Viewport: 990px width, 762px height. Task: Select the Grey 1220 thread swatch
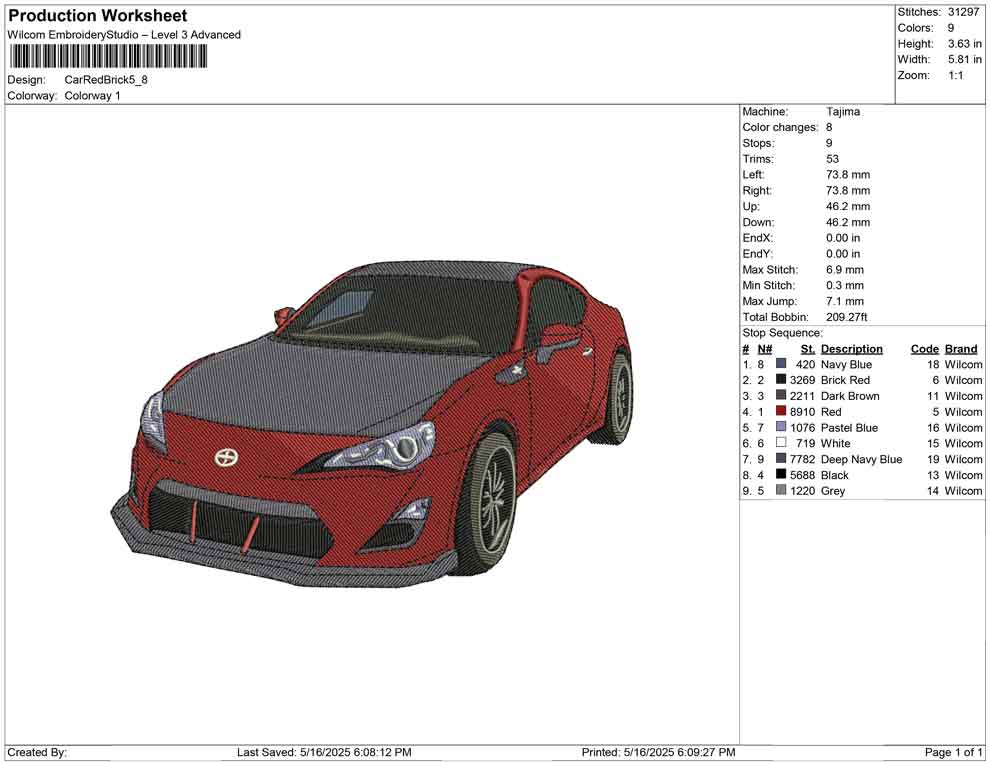781,490
